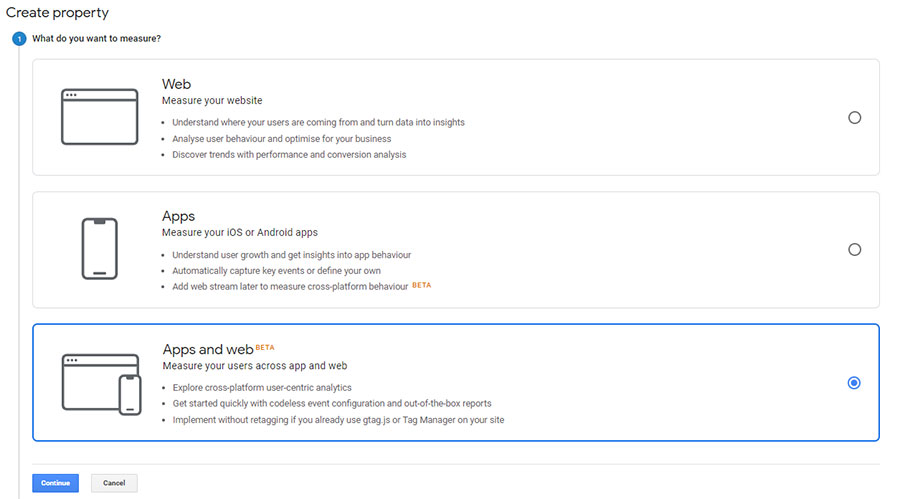900x499 pixels.
Task: Click the BETA label after cross-platform behaviour
Action: pyautogui.click(x=421, y=285)
